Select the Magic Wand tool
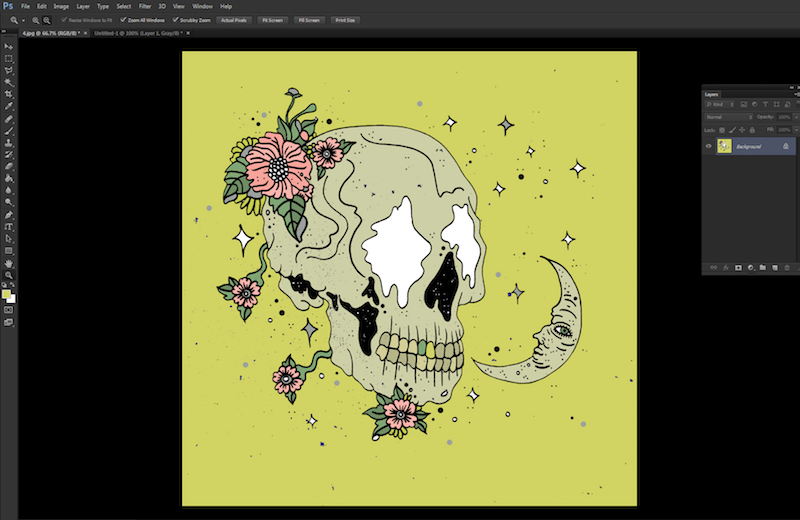The image size is (800, 520). 9,83
